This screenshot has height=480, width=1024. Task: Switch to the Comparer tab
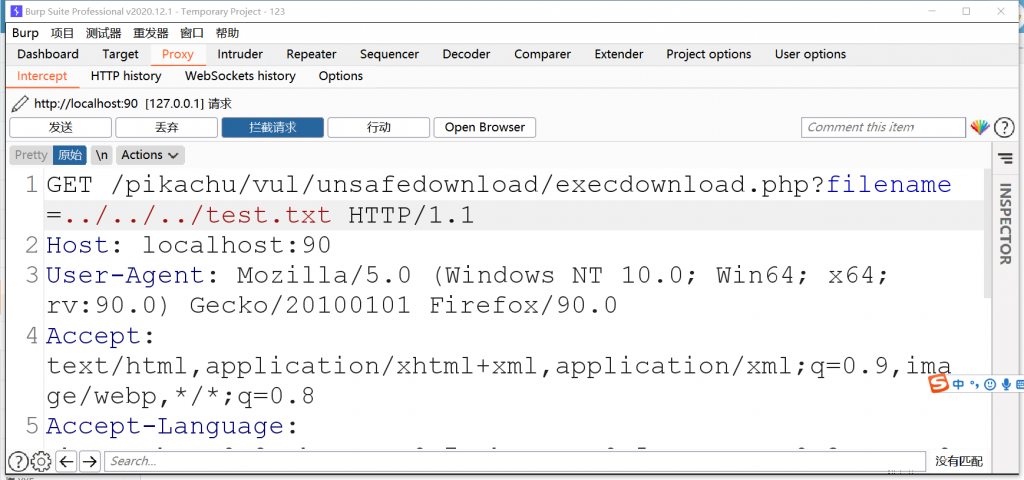click(x=543, y=54)
